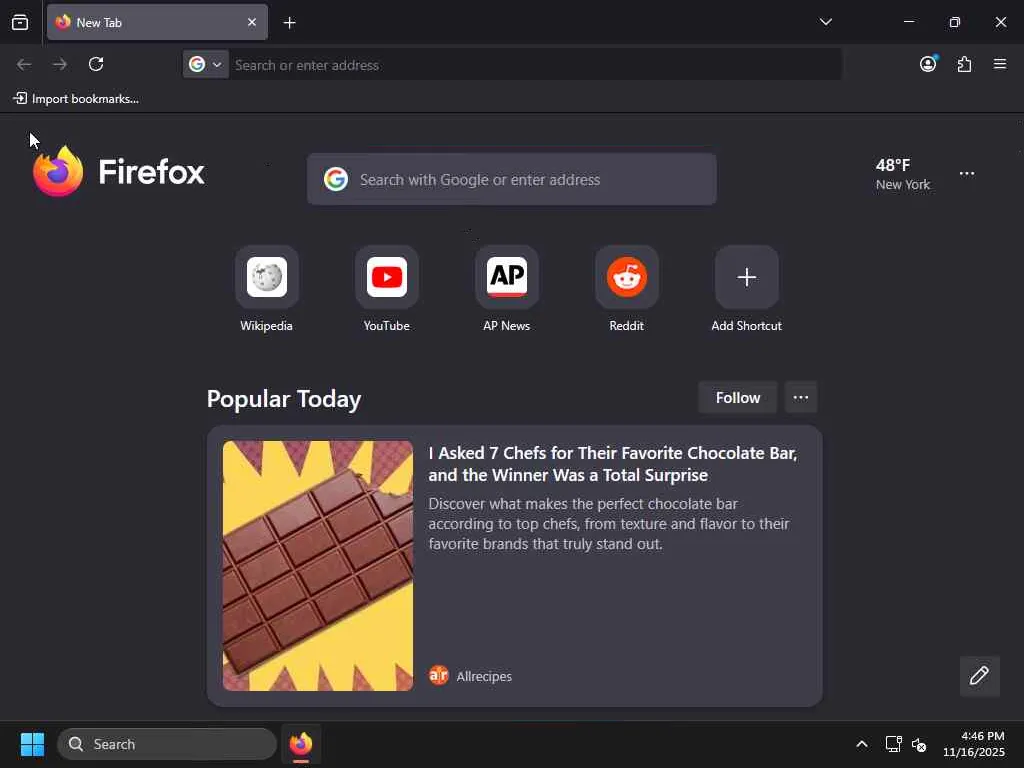Focus the 'Search or enter address' URL bar
This screenshot has width=1024, height=768.
[x=534, y=65]
